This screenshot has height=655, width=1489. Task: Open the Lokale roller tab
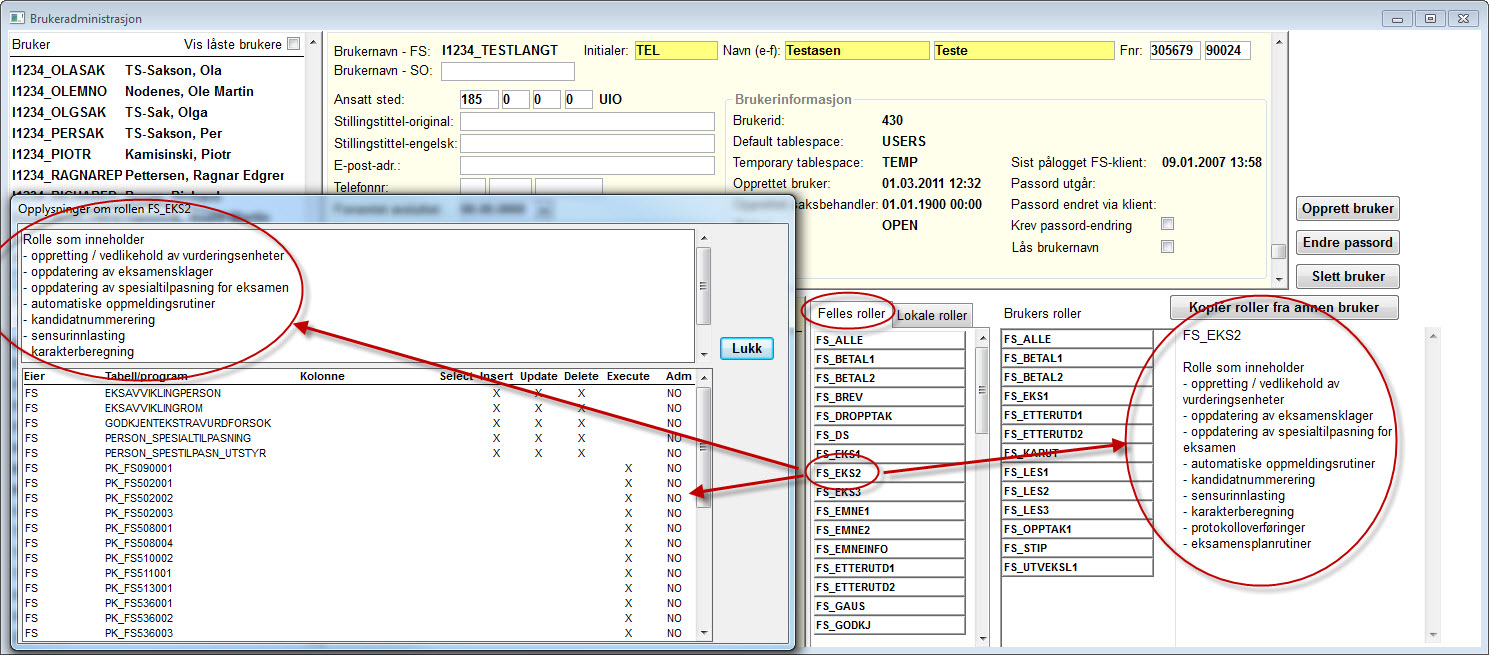932,315
